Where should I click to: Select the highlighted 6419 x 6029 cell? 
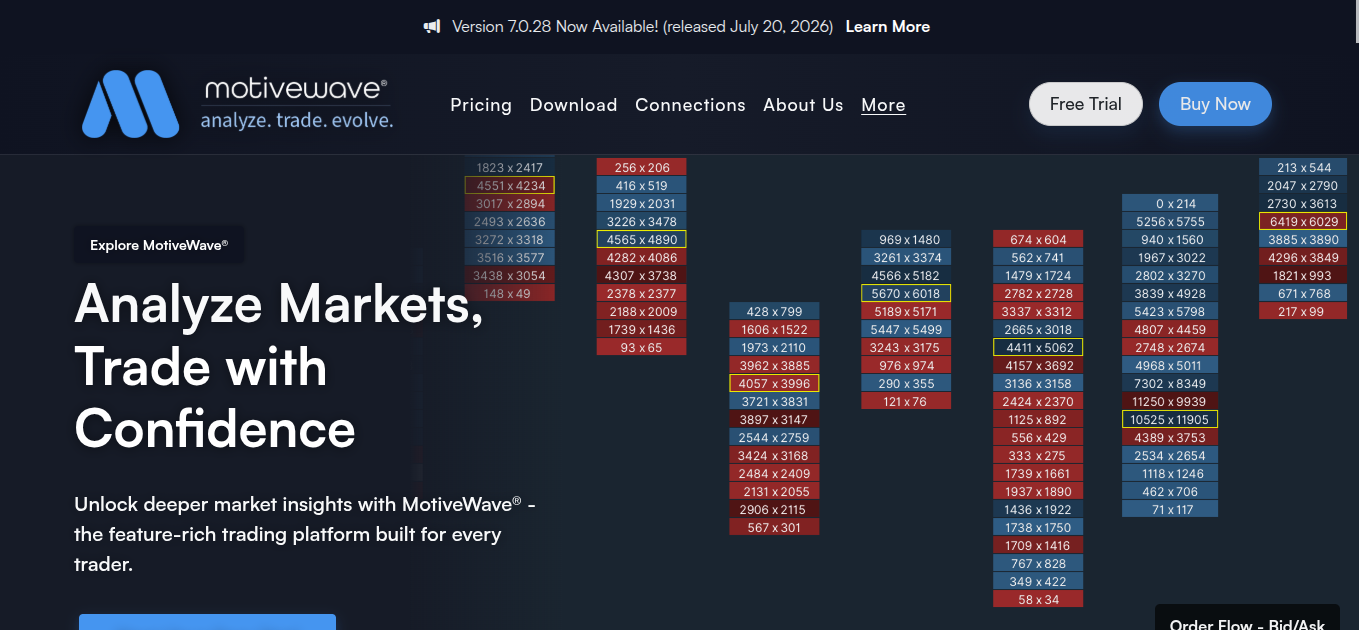1303,221
